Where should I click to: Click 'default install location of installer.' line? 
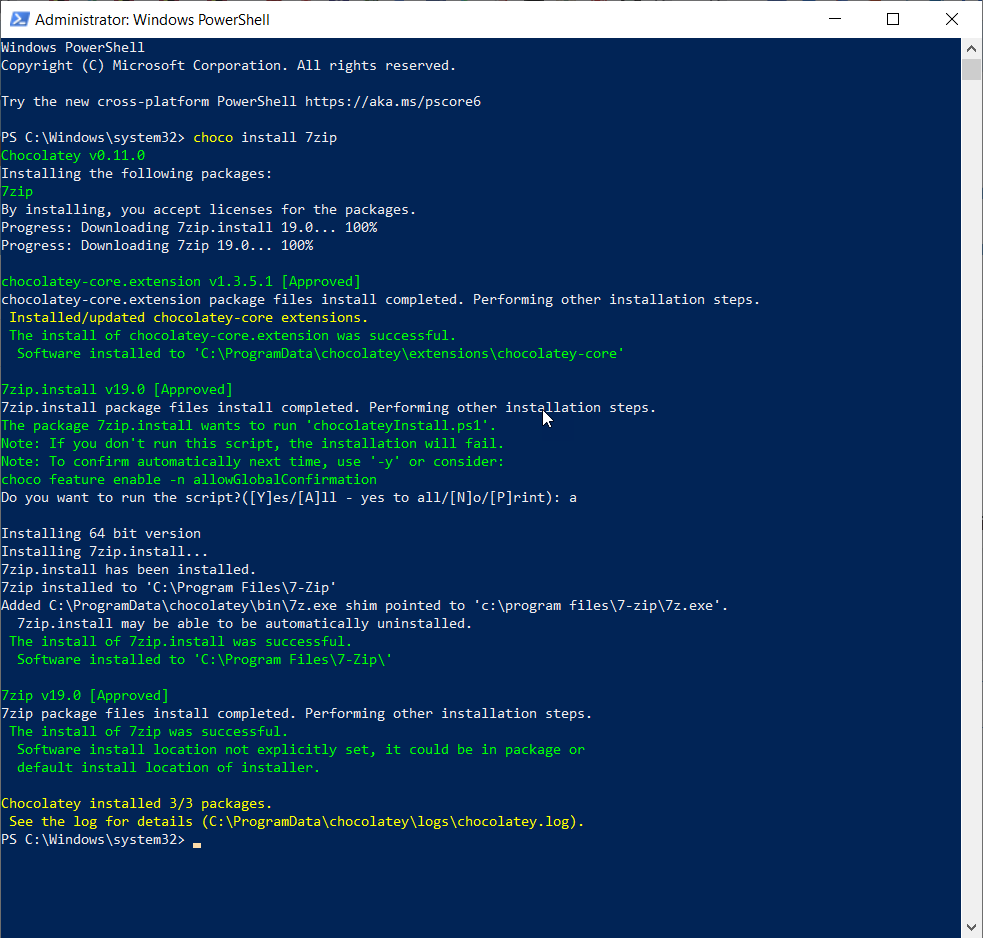169,768
